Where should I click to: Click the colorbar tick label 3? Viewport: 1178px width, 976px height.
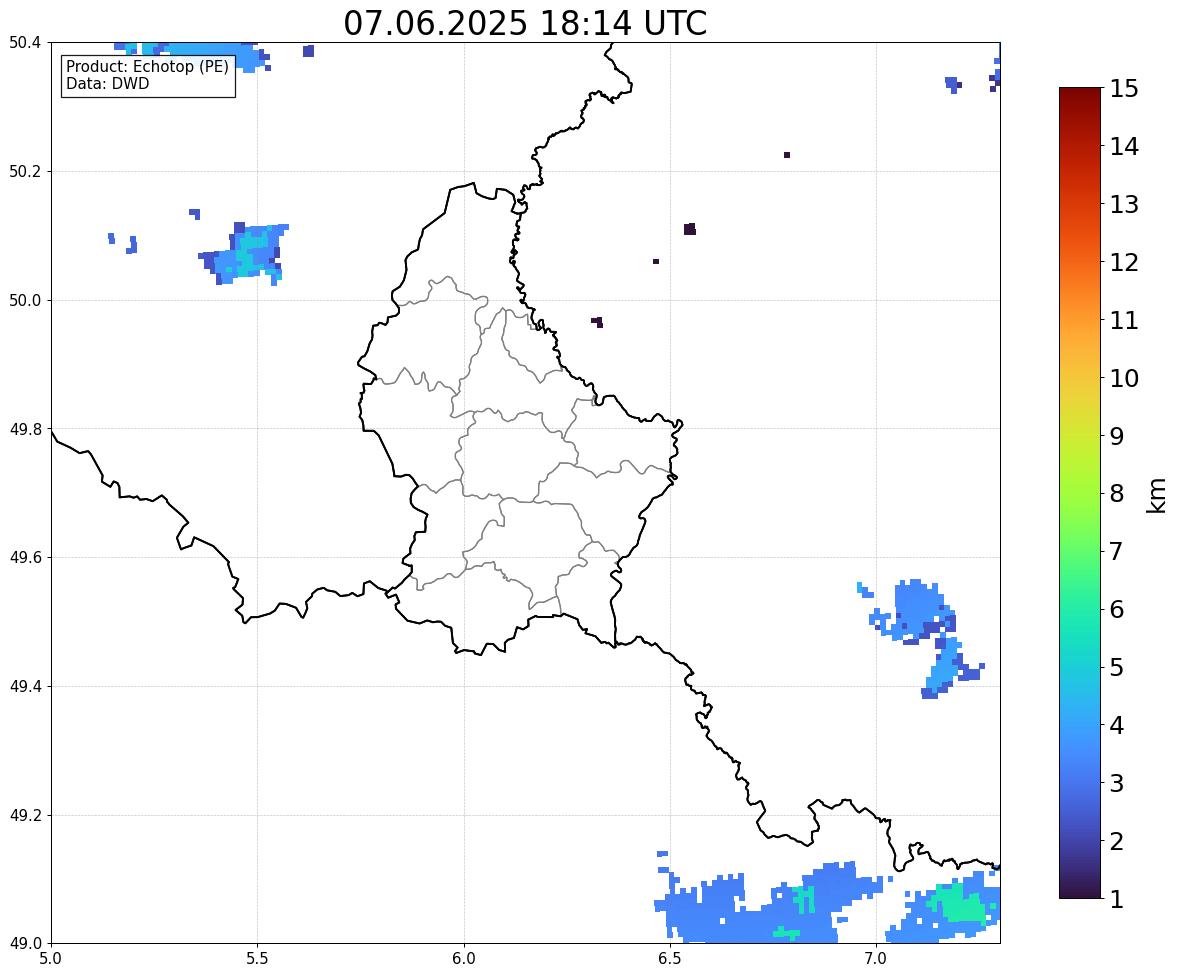[1116, 783]
